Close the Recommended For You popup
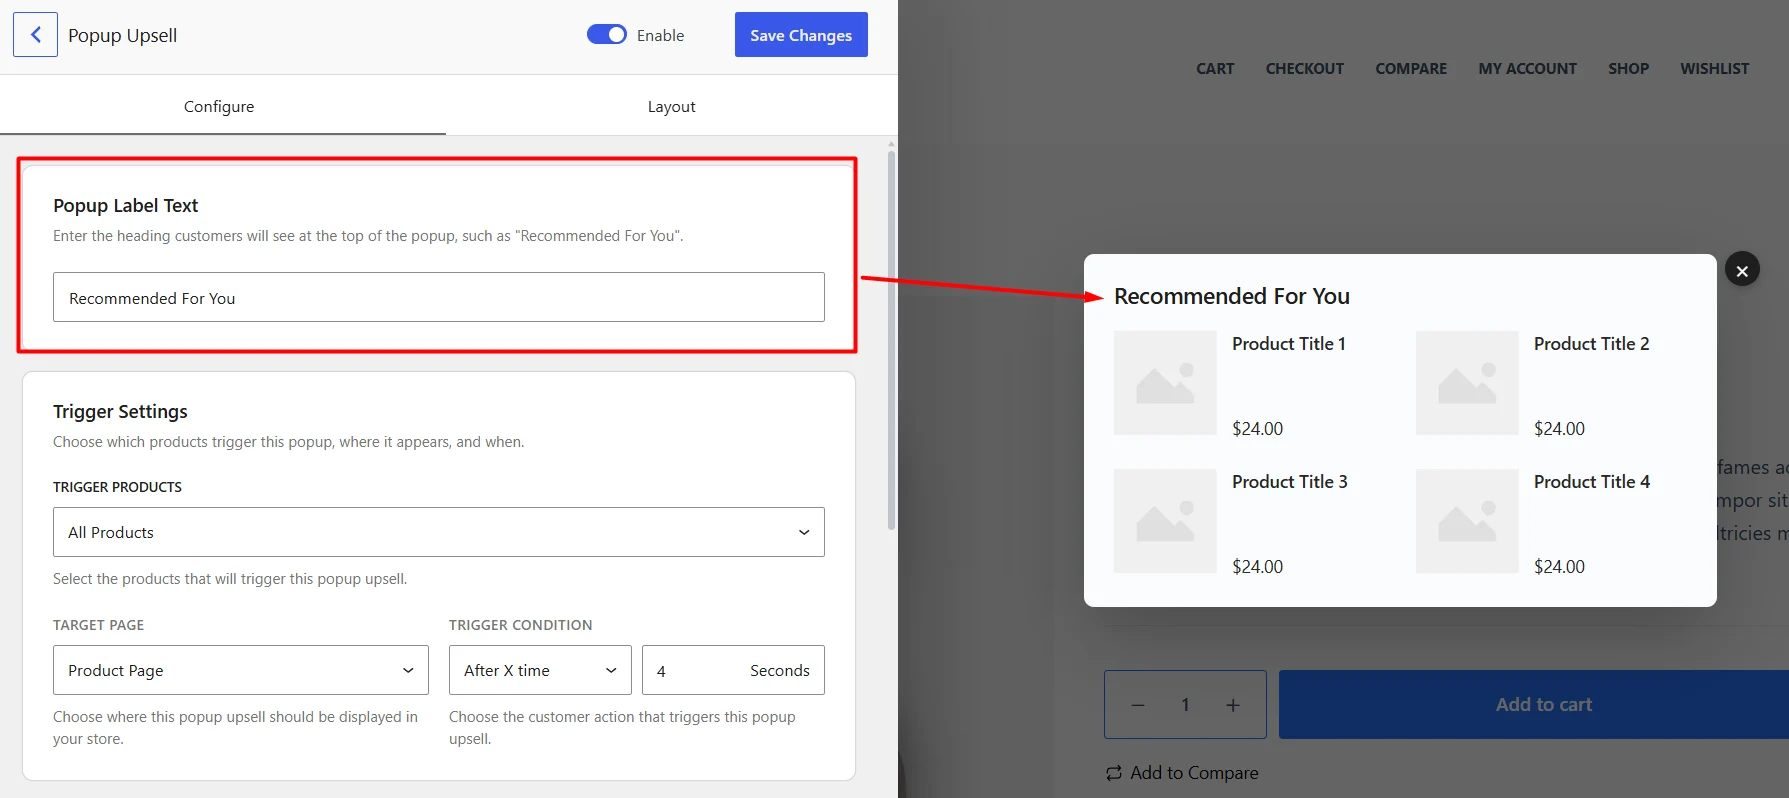Viewport: 1789px width, 798px height. [x=1742, y=270]
